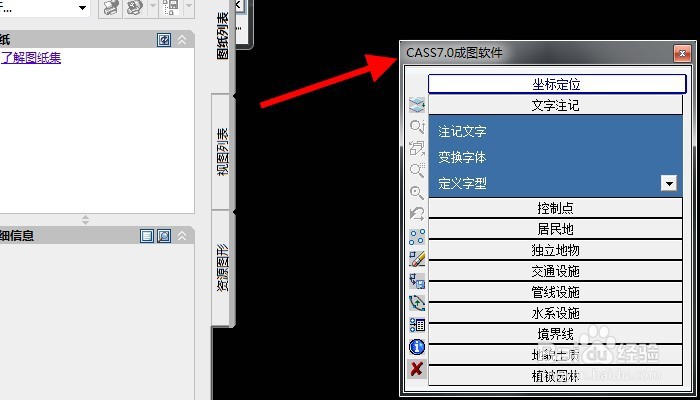Switch to the 视图列表 tab
Viewport: 700px width, 400px height.
click(x=222, y=151)
